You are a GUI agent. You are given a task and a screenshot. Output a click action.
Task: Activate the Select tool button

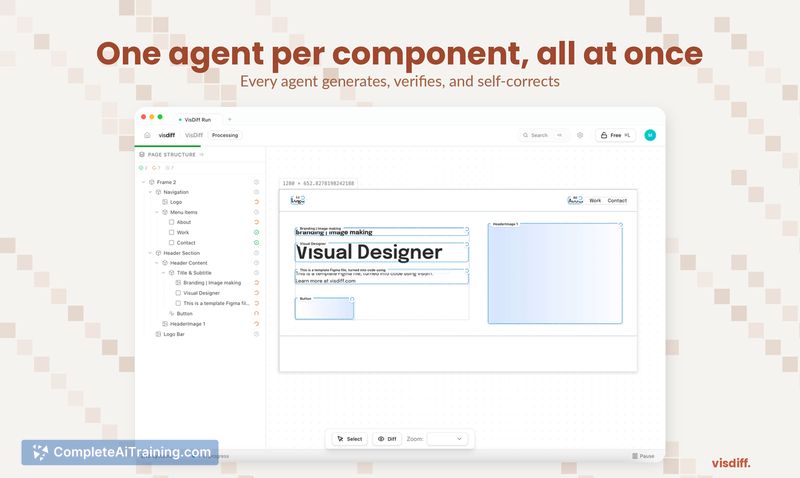tap(349, 439)
